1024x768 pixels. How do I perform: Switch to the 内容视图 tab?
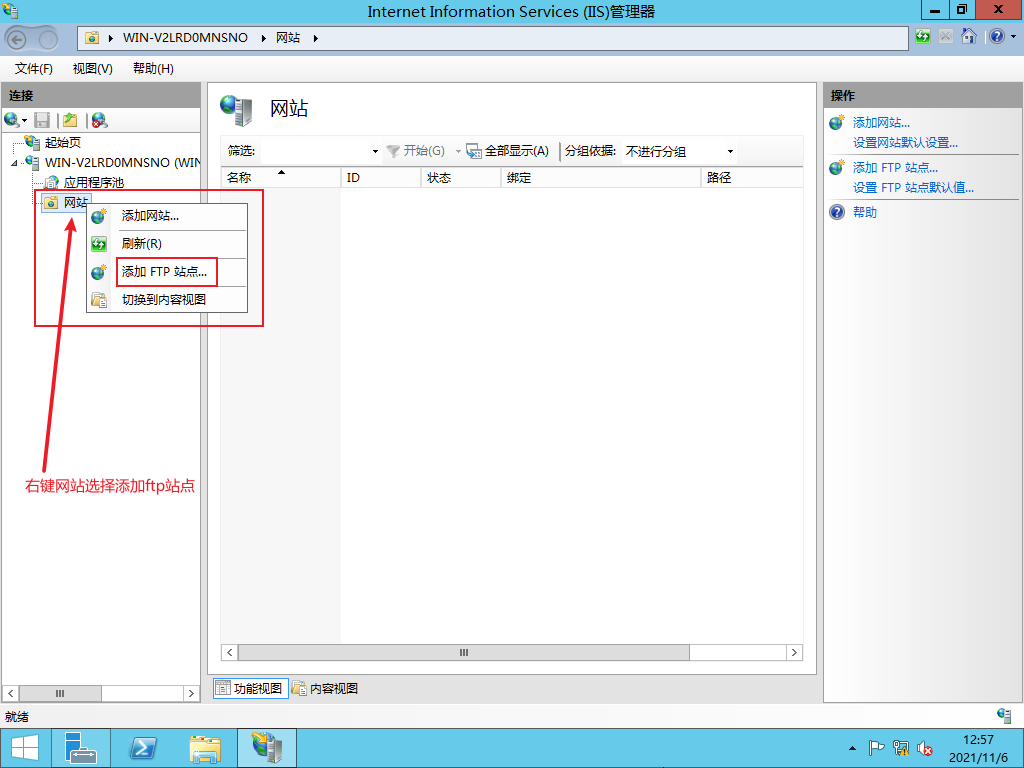point(325,688)
